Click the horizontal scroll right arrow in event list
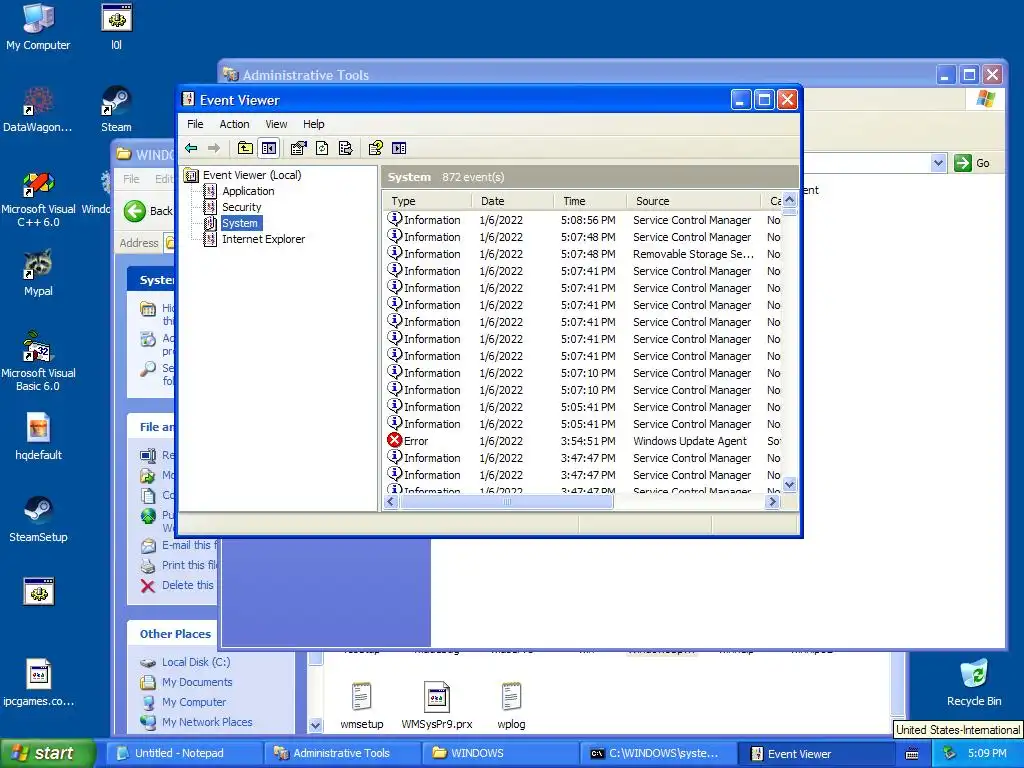Screen dimensions: 1024x768 pos(773,502)
